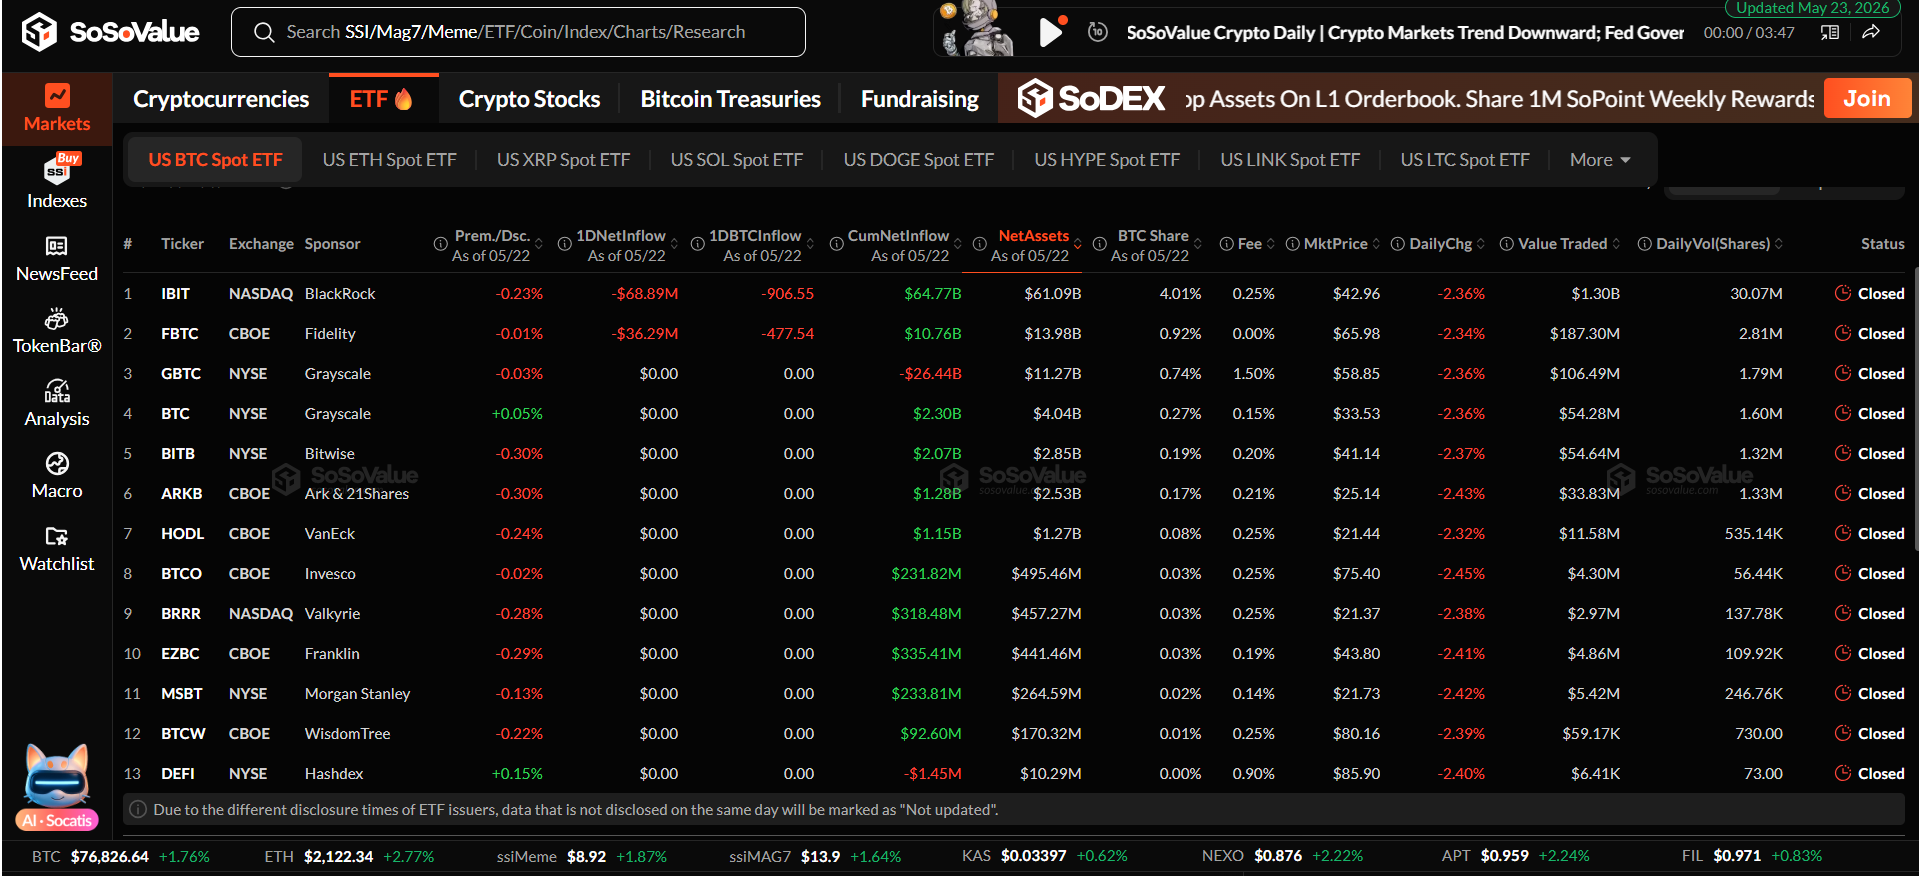The width and height of the screenshot is (1919, 876).
Task: Sort by Prem./Dsc. arrows
Action: point(539,244)
